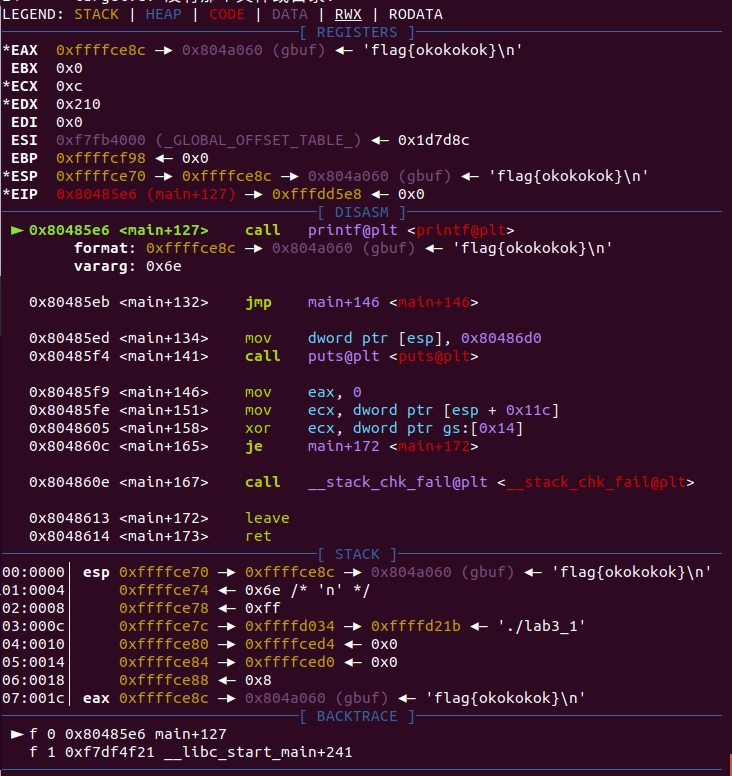732x776 pixels.
Task: Click vararg value 0x6e
Action: pos(164,266)
